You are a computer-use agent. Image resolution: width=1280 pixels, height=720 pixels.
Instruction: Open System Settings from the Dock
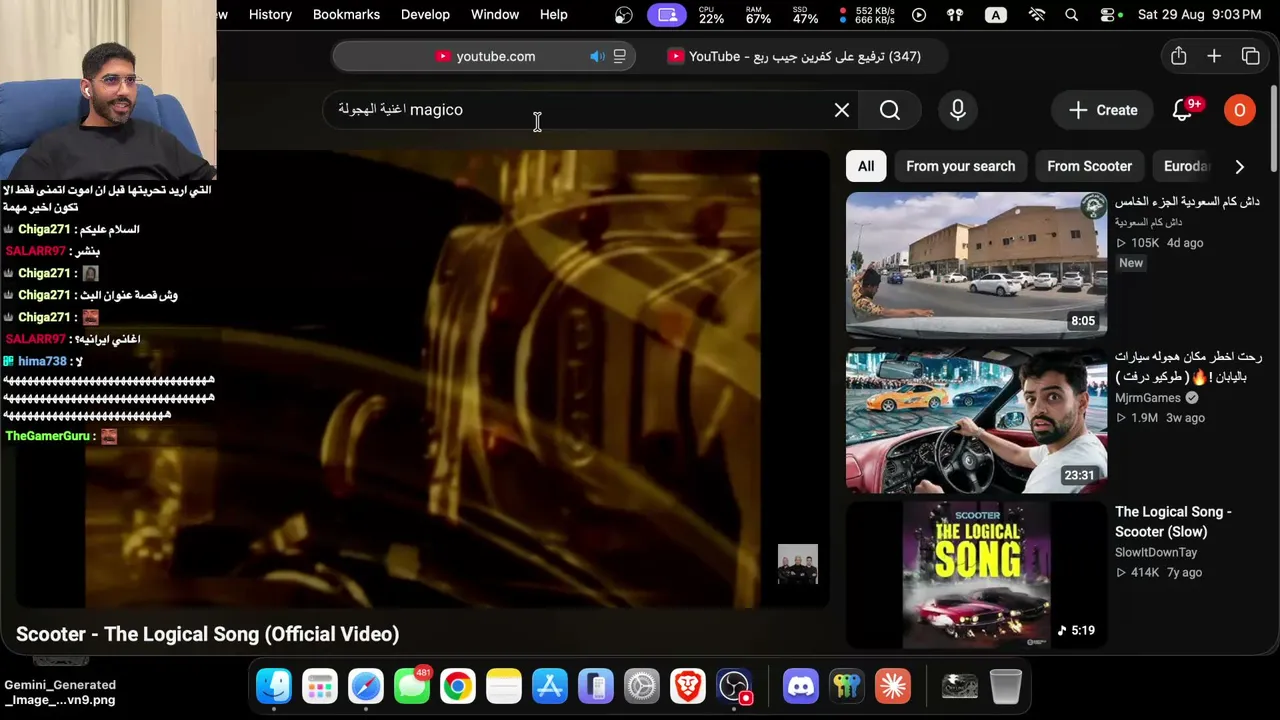(642, 686)
